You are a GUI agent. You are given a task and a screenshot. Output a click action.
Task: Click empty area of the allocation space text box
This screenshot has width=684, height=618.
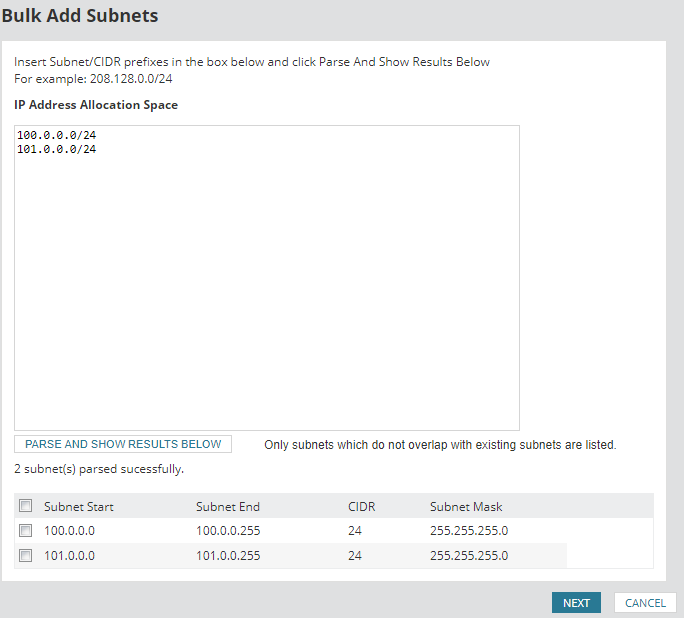tap(266, 300)
